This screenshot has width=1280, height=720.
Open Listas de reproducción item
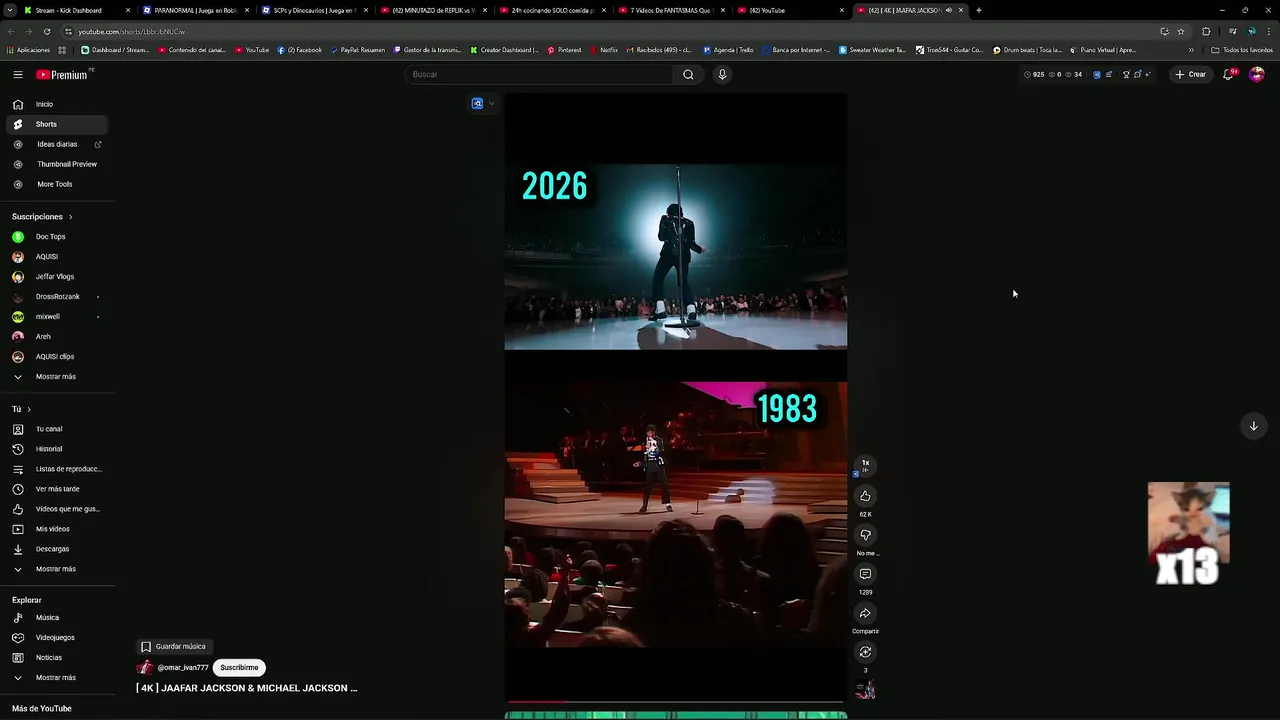coord(58,469)
